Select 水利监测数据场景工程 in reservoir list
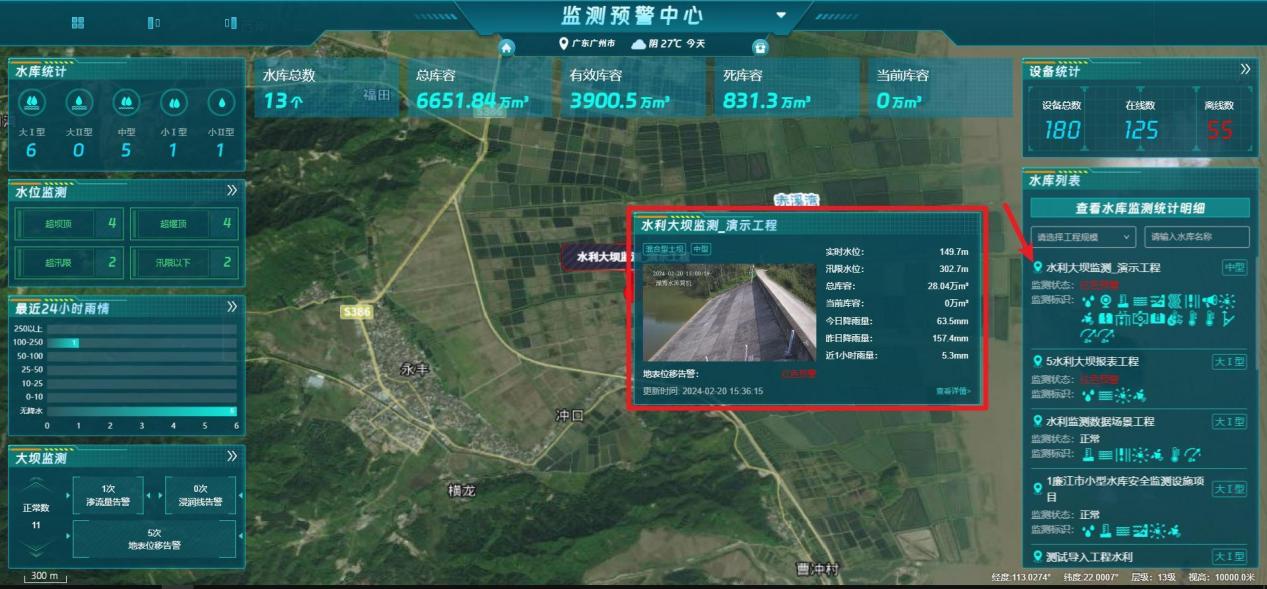Screen dimensions: 1267x589 [x=1100, y=422]
